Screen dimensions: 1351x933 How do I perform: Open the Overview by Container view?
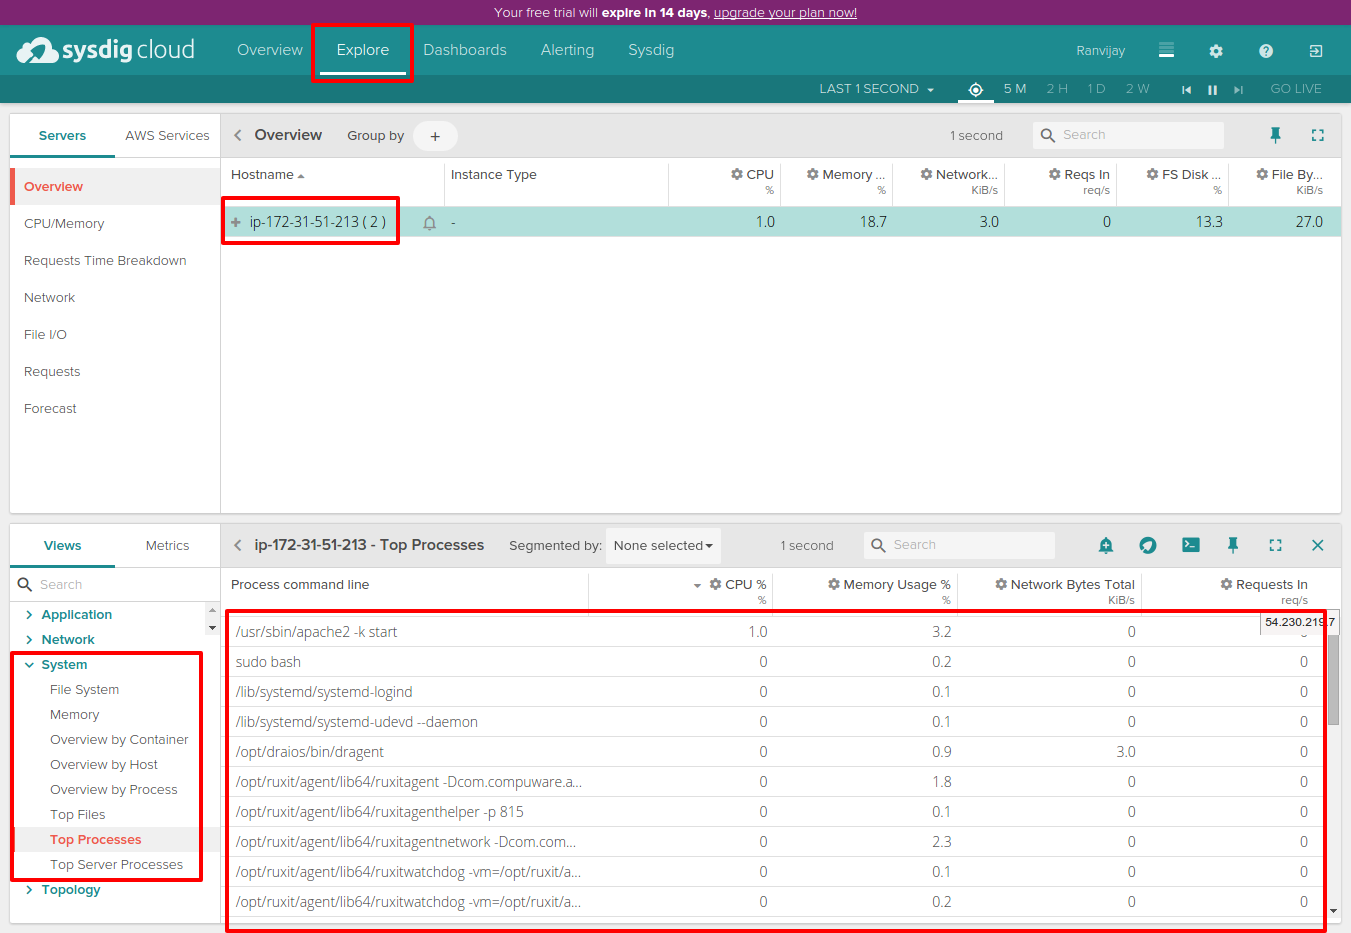coord(119,740)
